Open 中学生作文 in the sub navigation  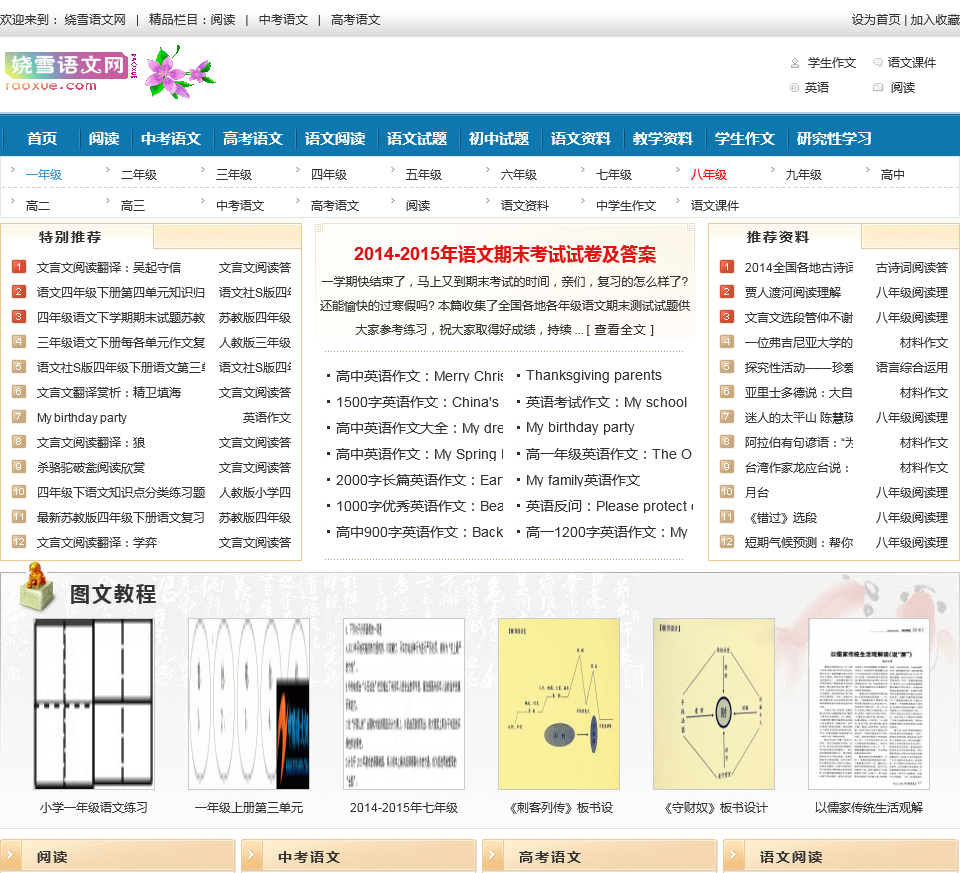626,206
